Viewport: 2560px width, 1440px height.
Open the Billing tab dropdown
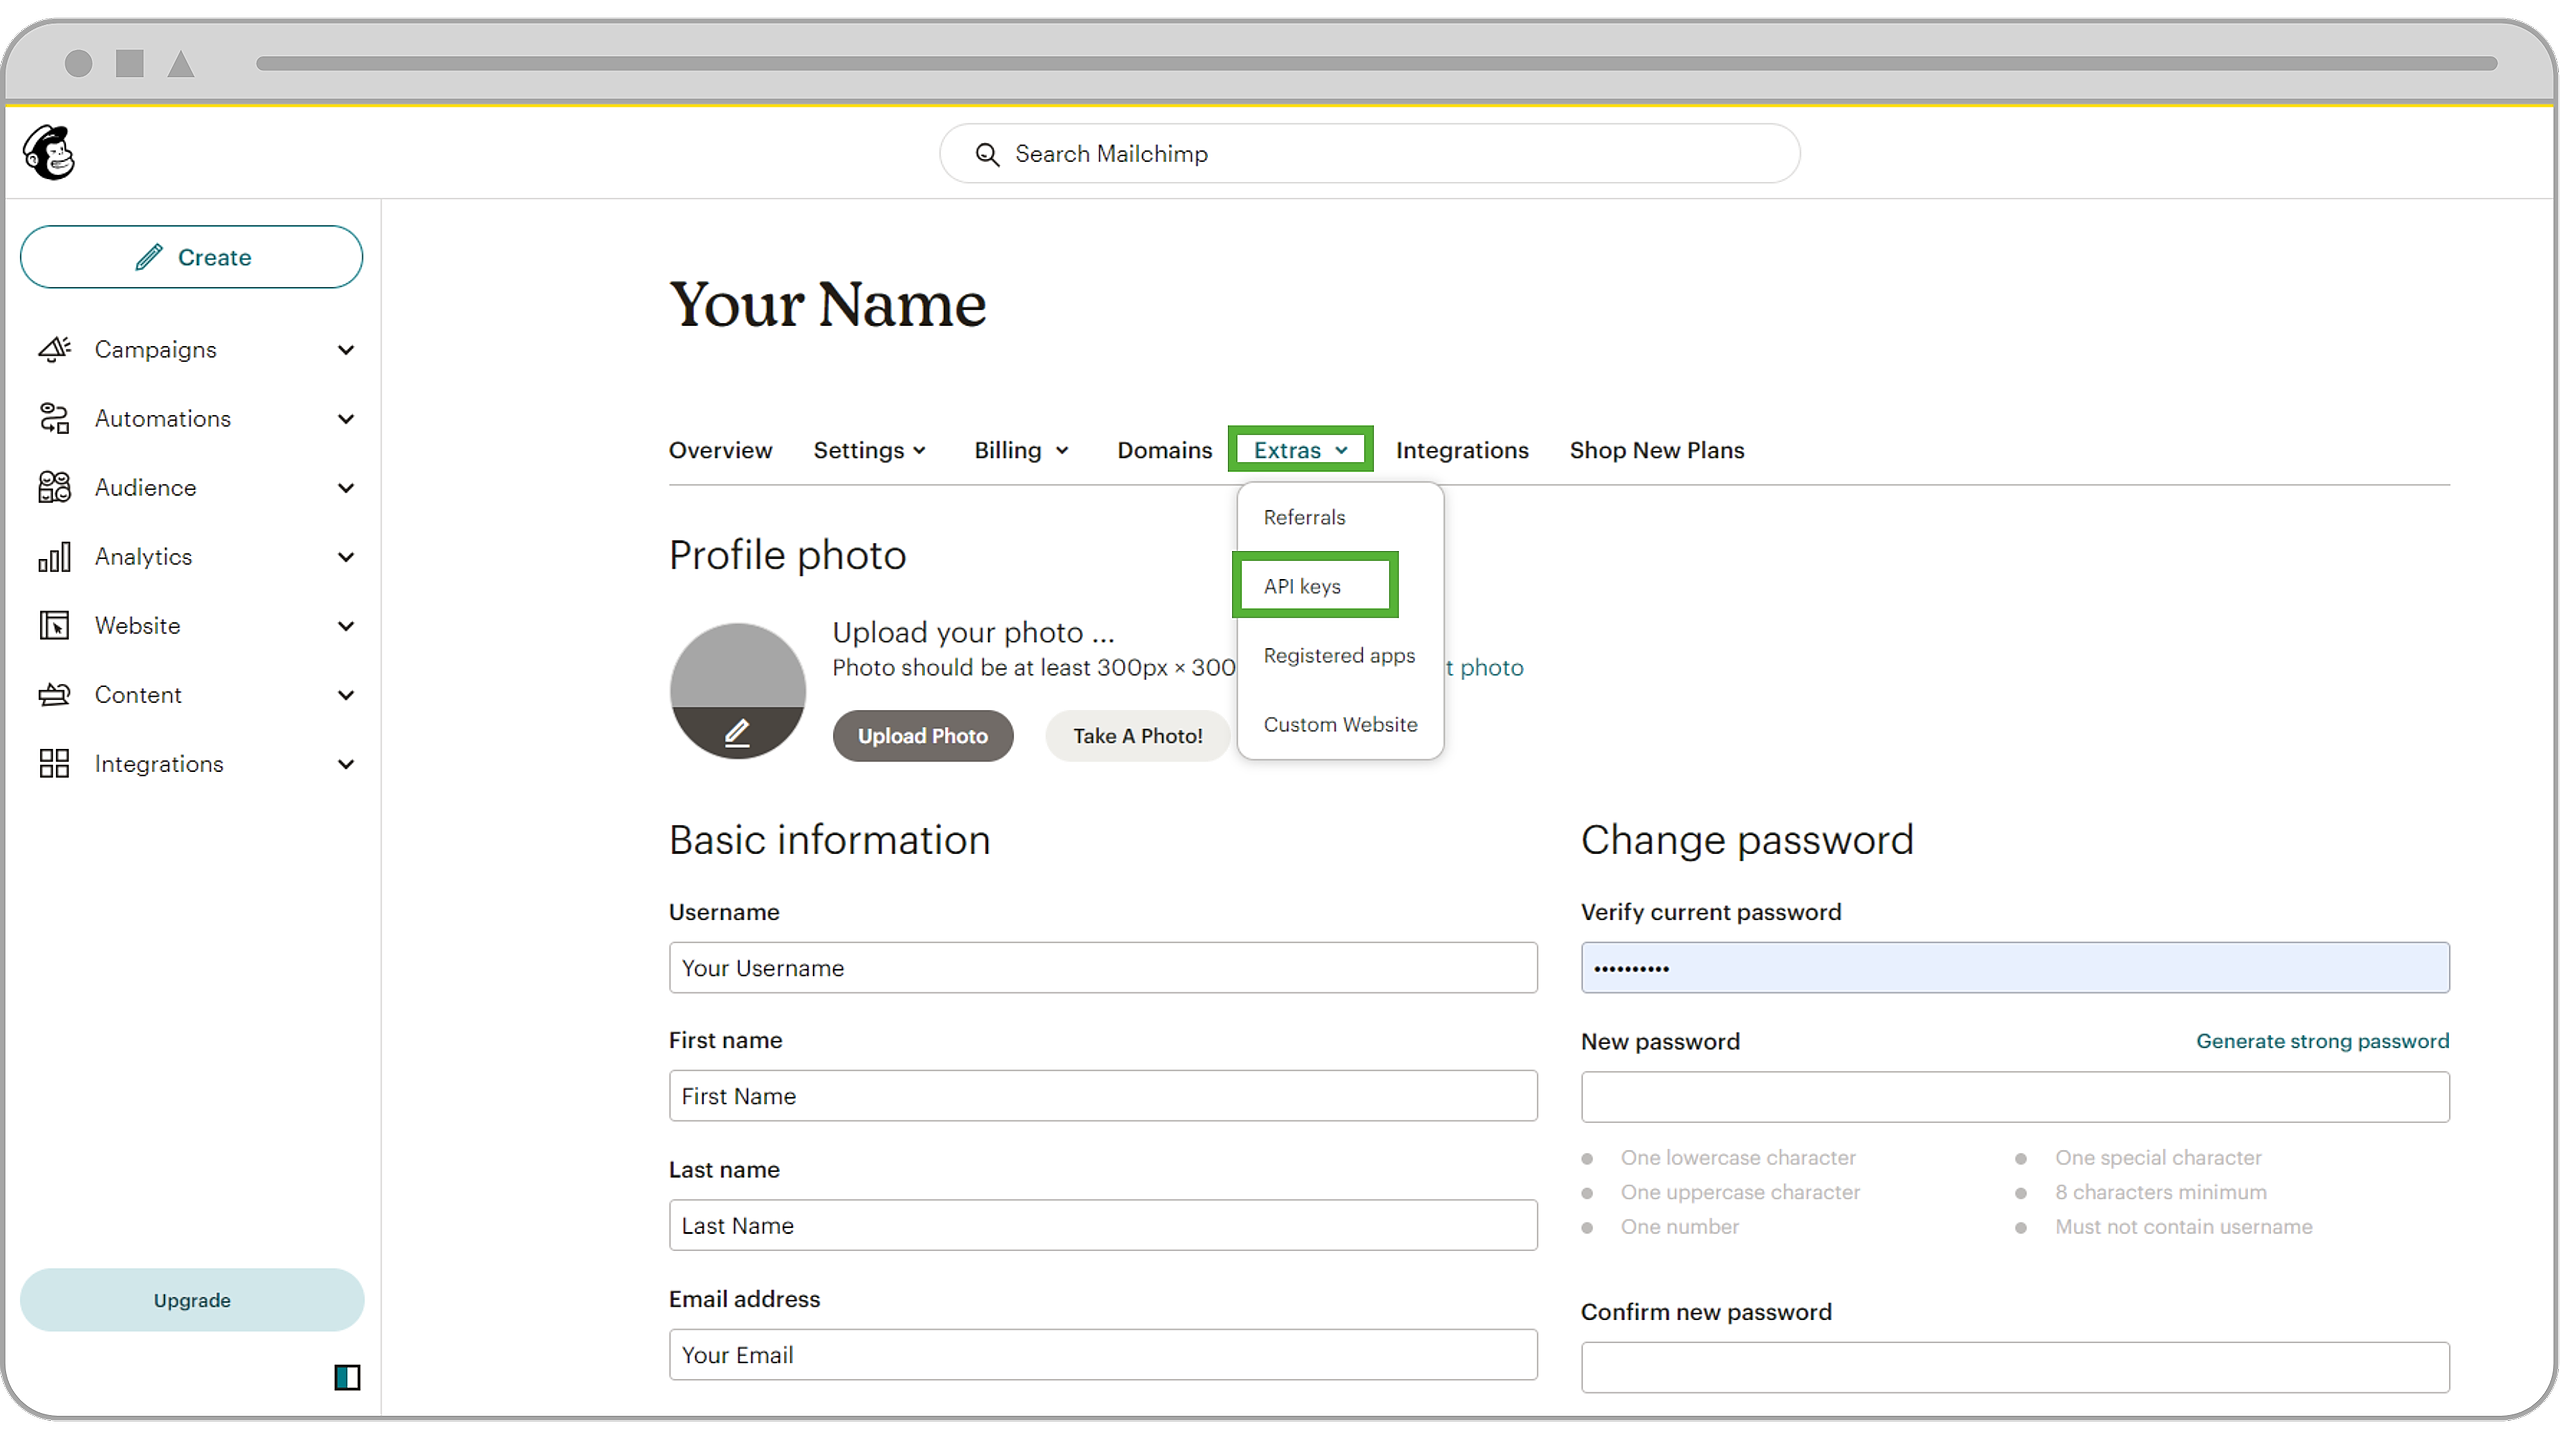[1022, 450]
